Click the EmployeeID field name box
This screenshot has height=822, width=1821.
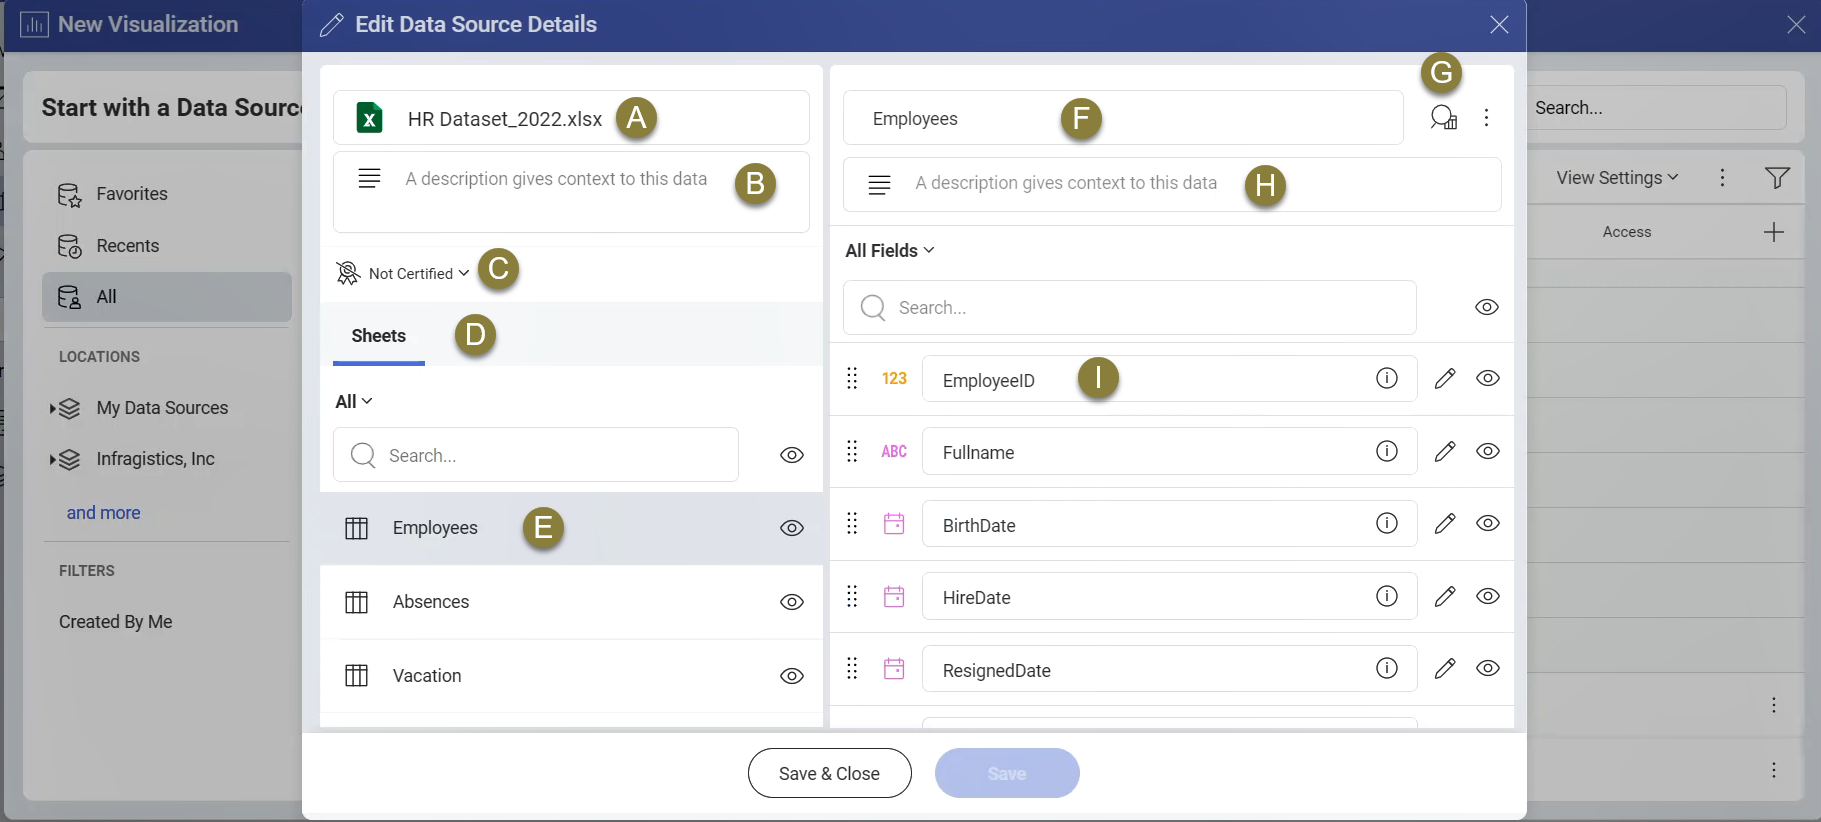(x=1169, y=379)
